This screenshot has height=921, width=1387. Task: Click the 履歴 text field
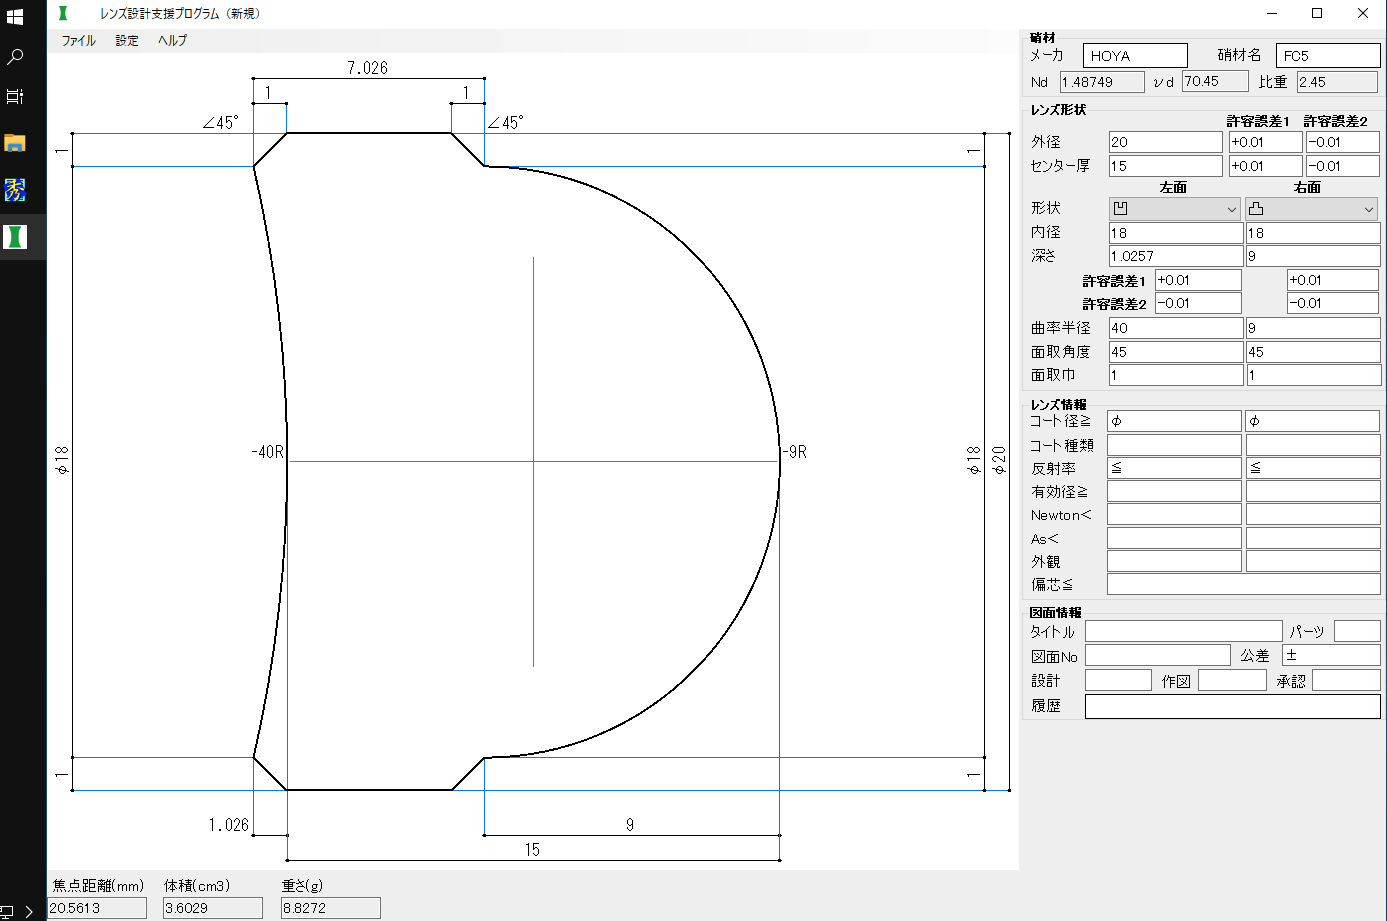coord(1232,706)
